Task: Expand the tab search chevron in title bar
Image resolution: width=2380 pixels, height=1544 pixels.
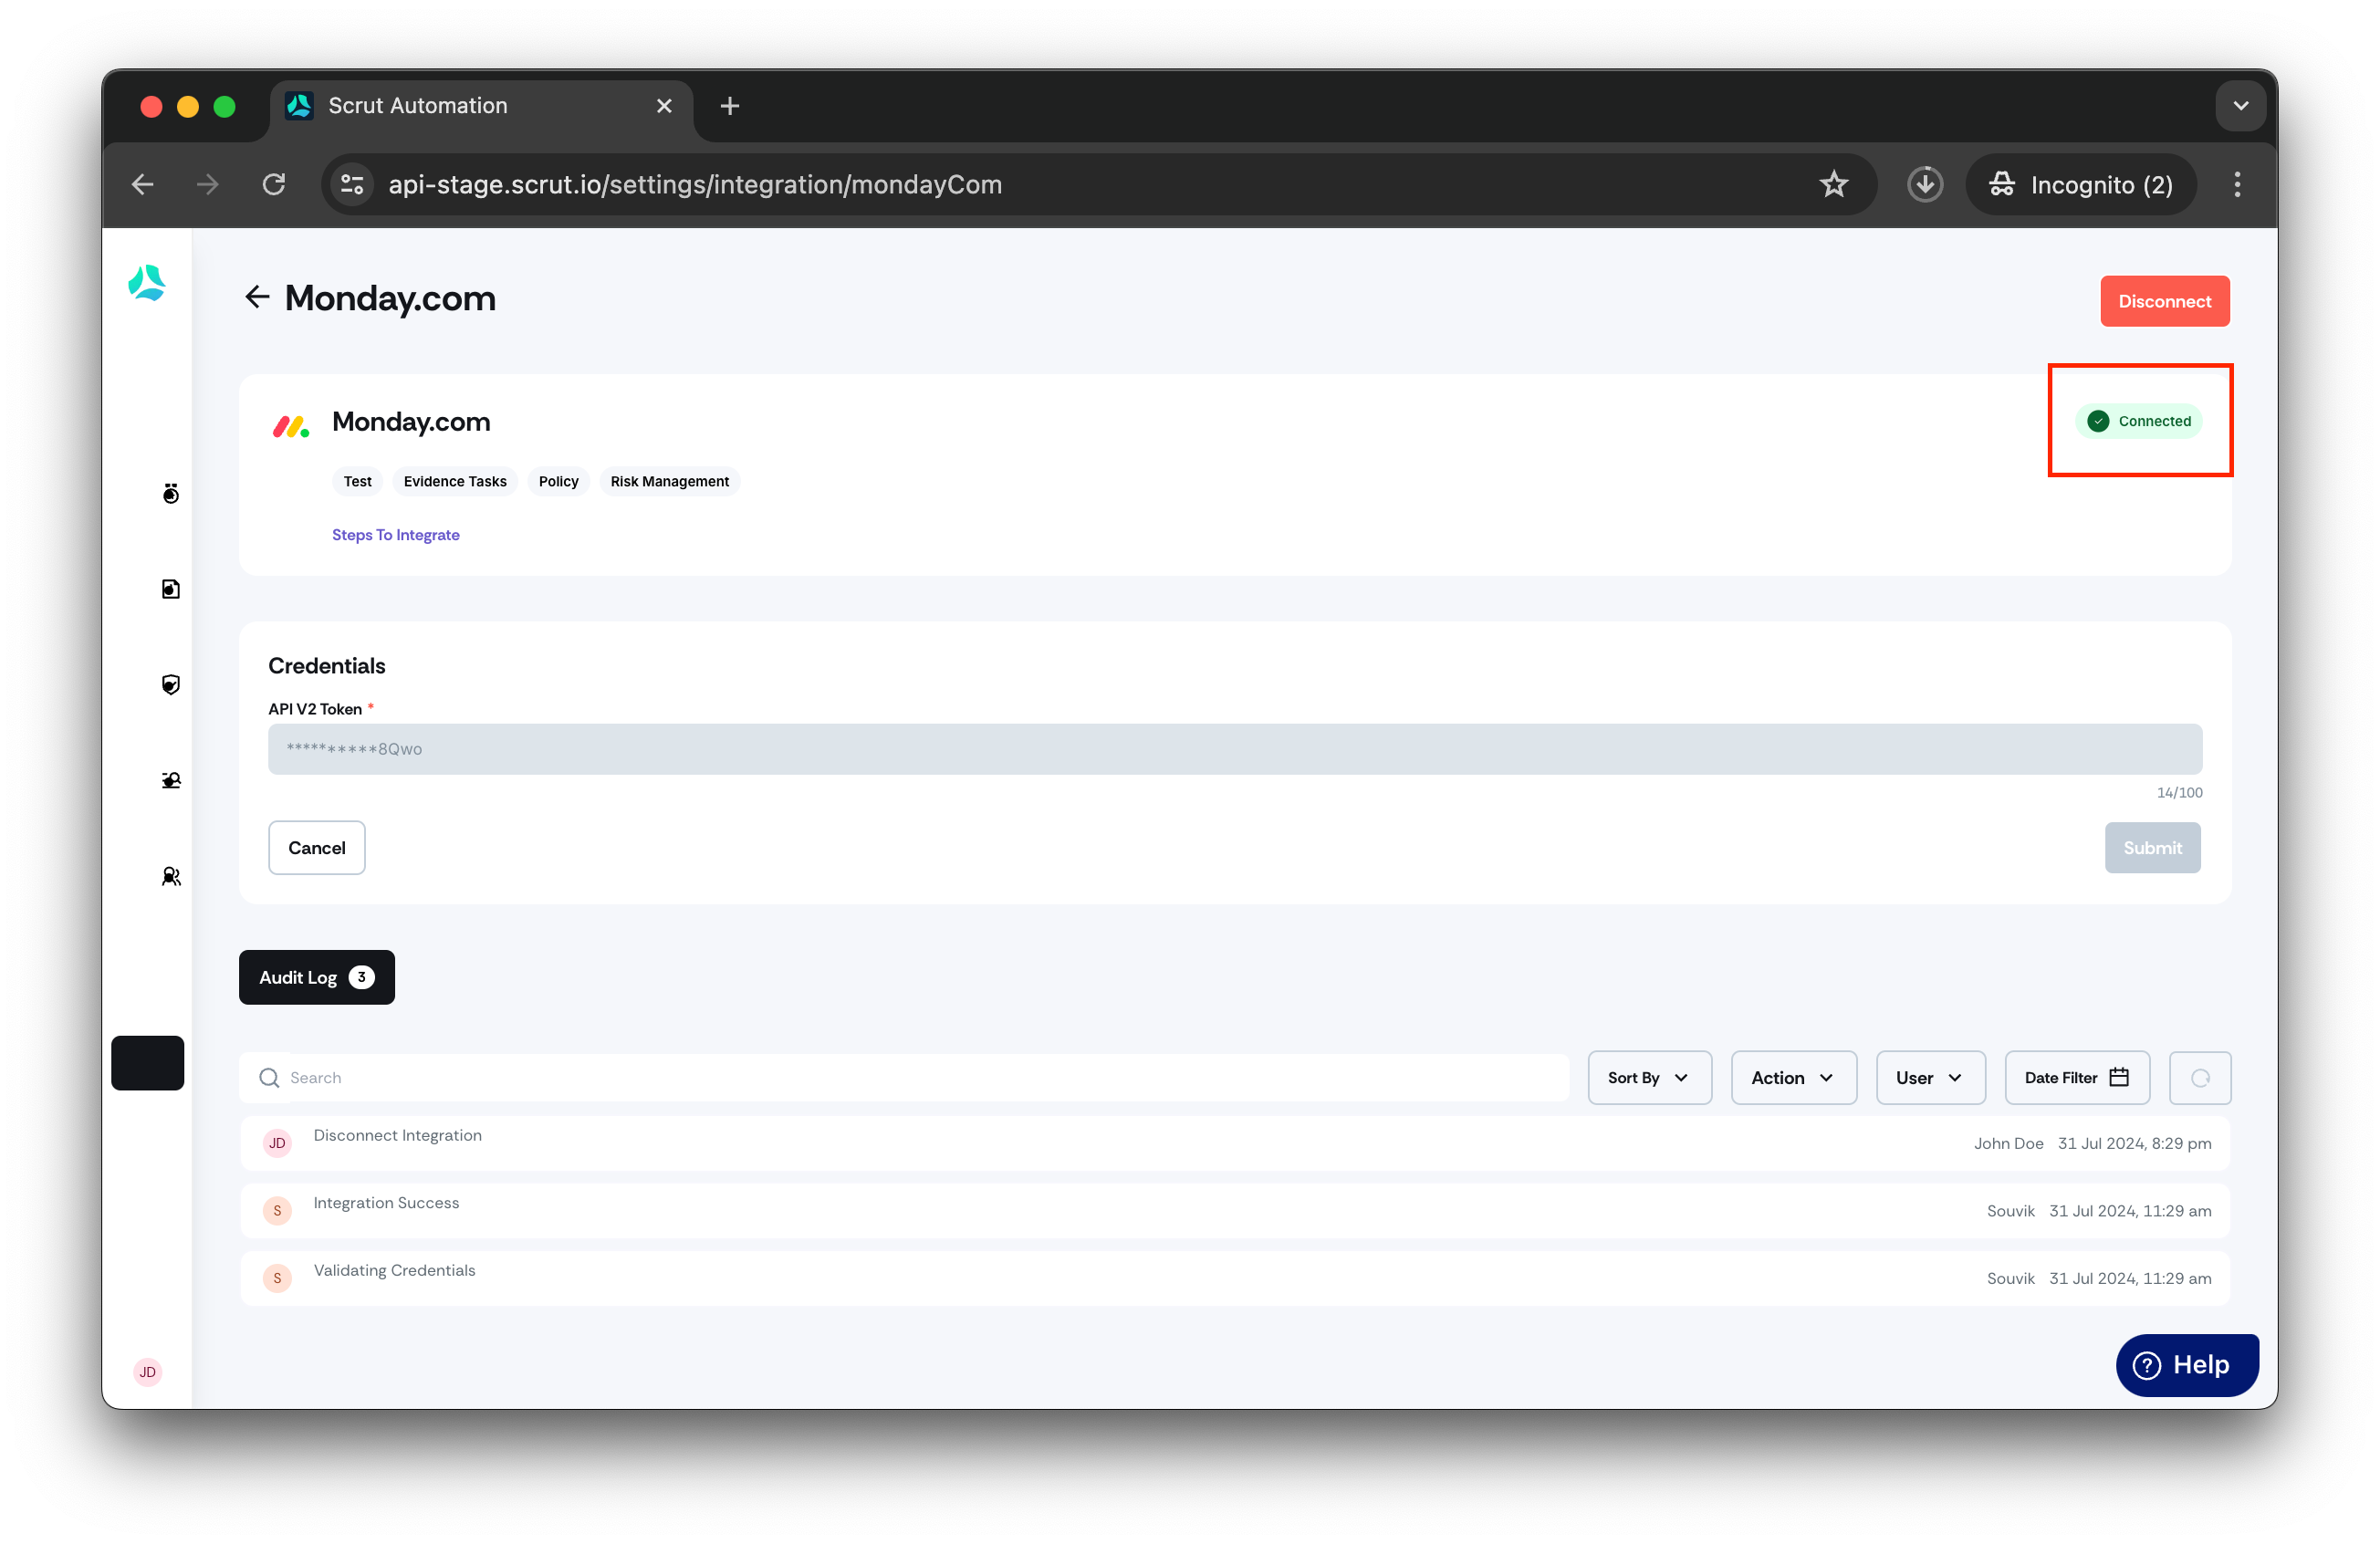Action: click(x=2240, y=106)
